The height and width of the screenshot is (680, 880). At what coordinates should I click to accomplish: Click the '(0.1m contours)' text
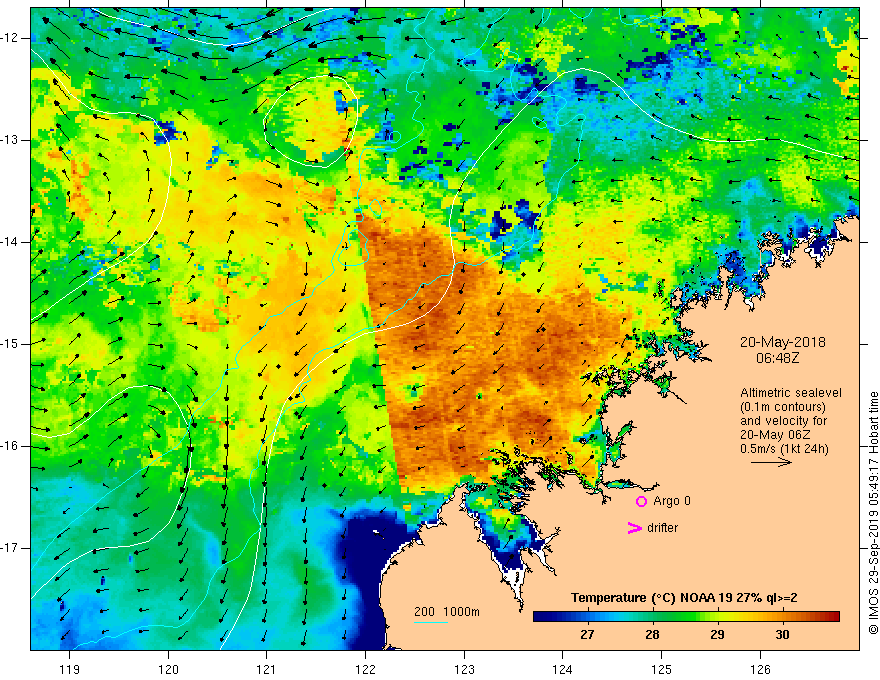783,407
